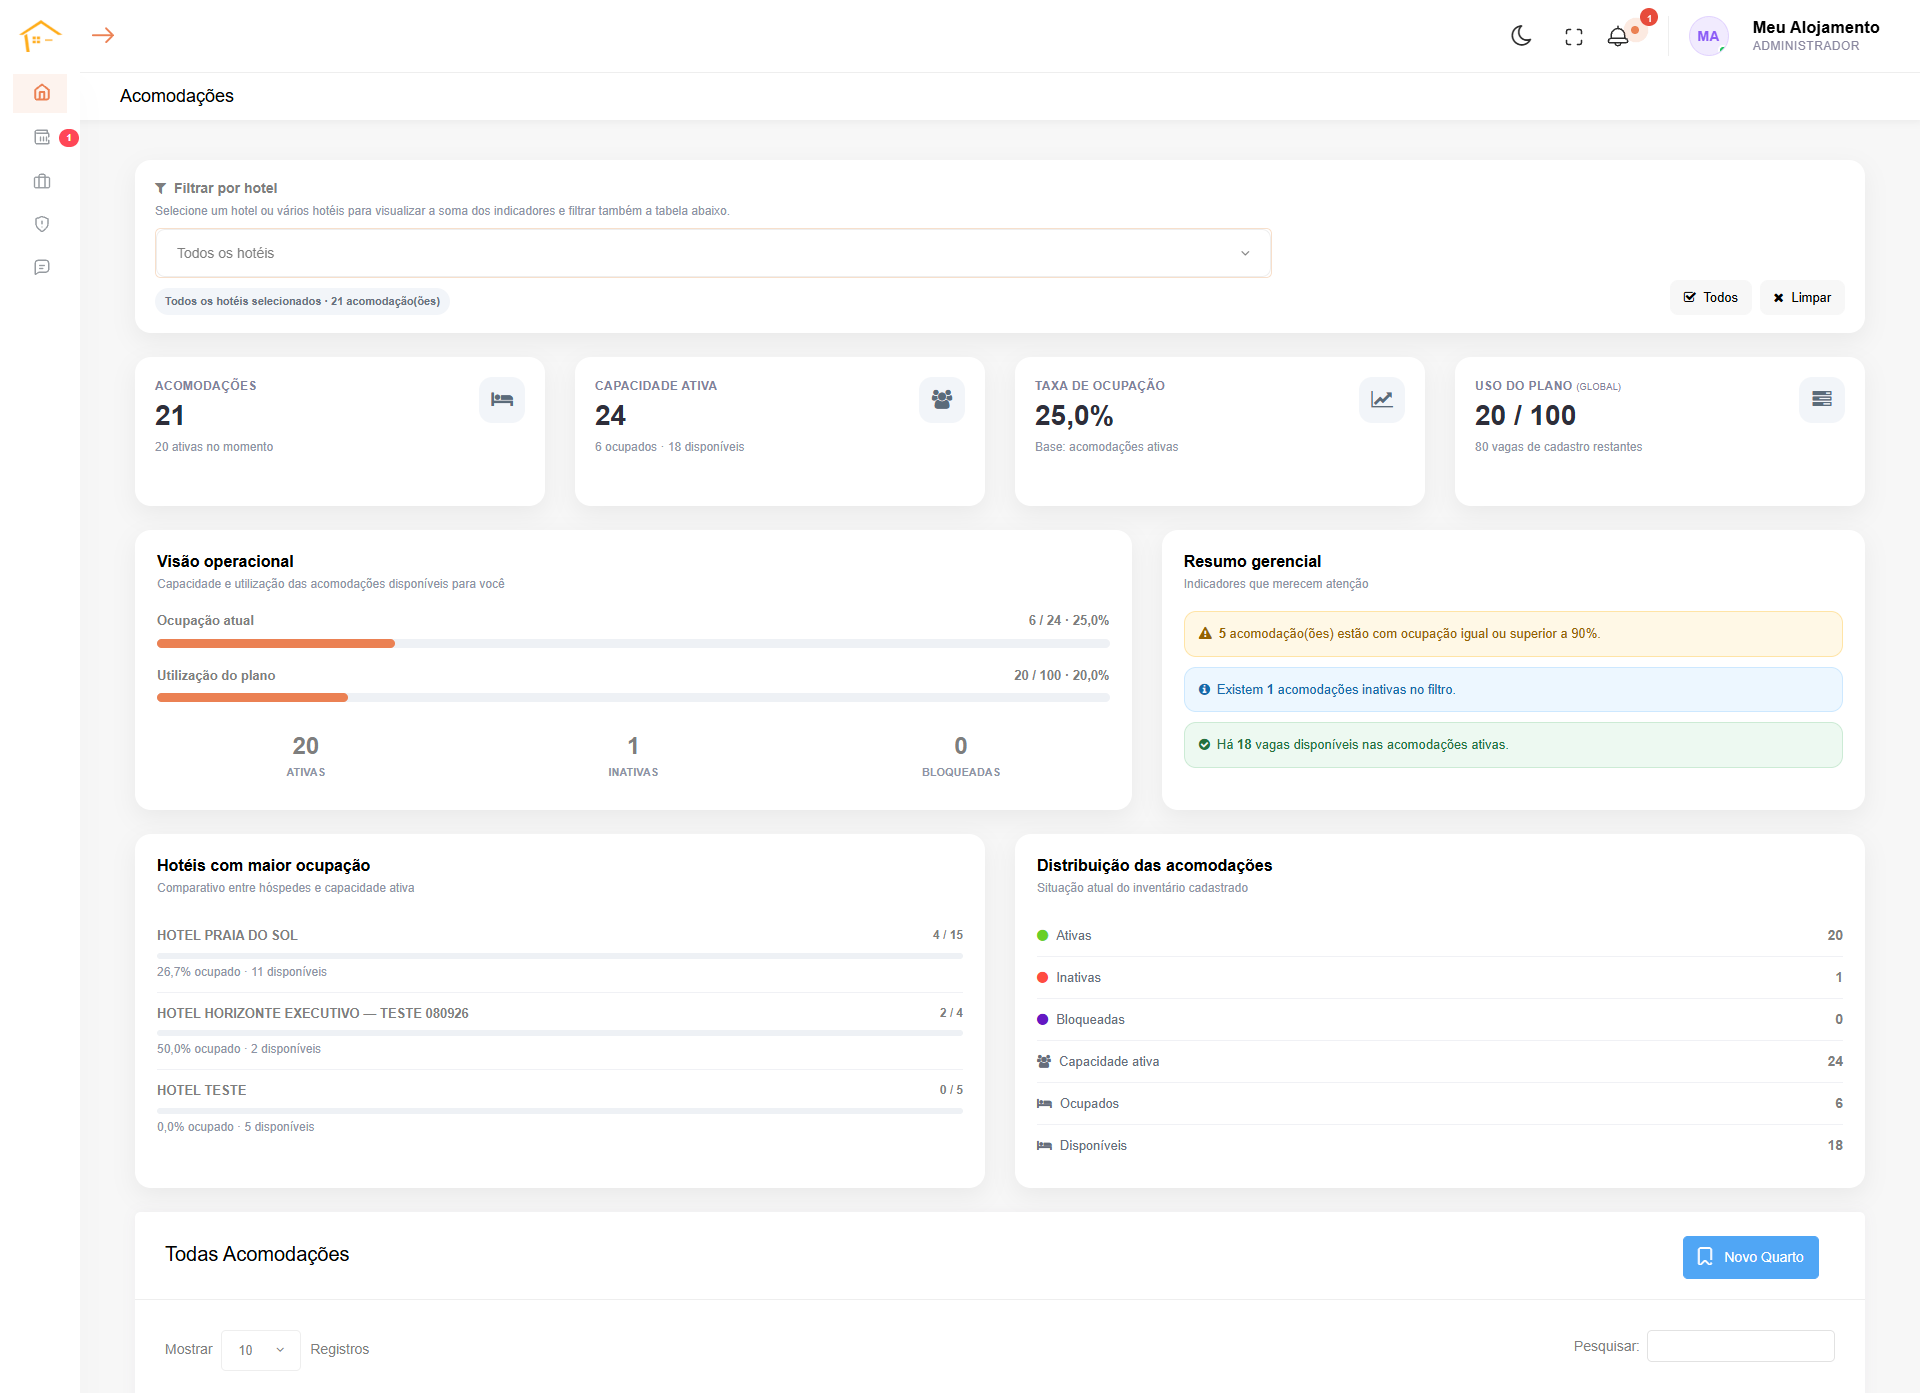Open the calendar sidebar icon with badge
Screen dimensions: 1920x1393
tap(42, 138)
